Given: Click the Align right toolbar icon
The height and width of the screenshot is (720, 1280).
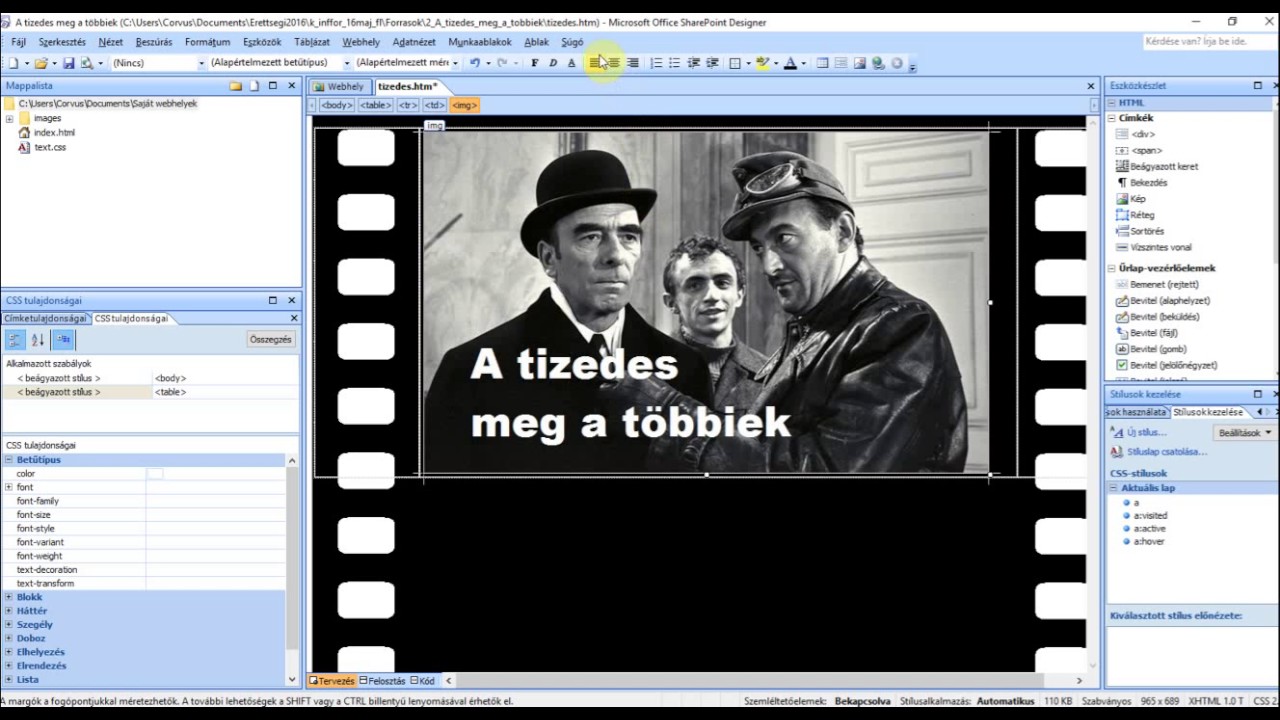Looking at the screenshot, I should [x=633, y=63].
